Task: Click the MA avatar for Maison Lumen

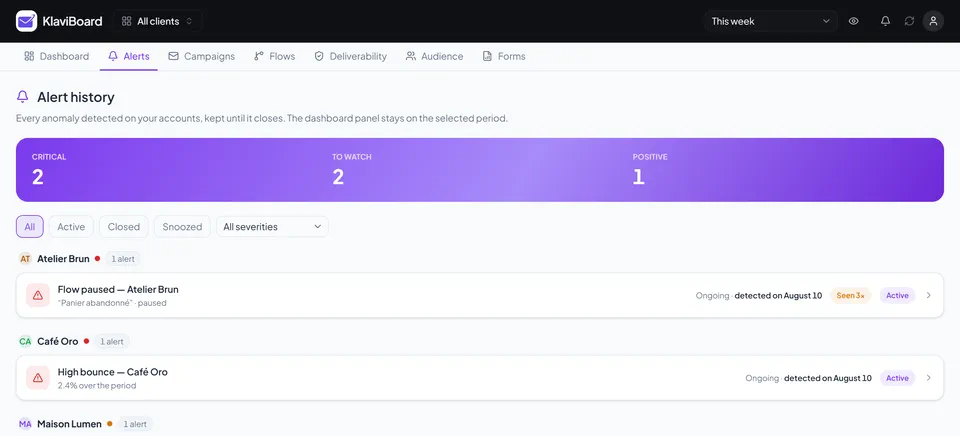Action: 25,424
